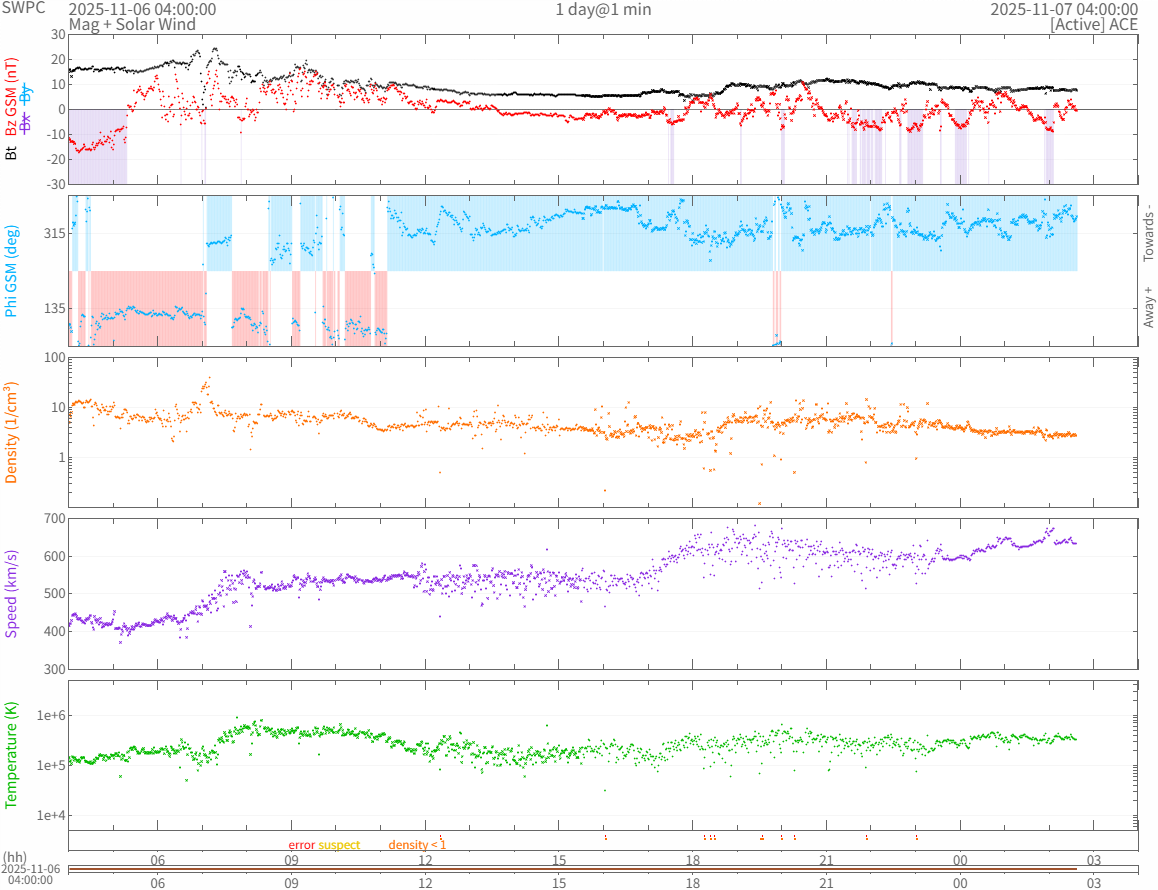This screenshot has width=1158, height=890.
Task: Click end time 2025-11-07 04:00:00 in header
Action: click(x=1063, y=10)
